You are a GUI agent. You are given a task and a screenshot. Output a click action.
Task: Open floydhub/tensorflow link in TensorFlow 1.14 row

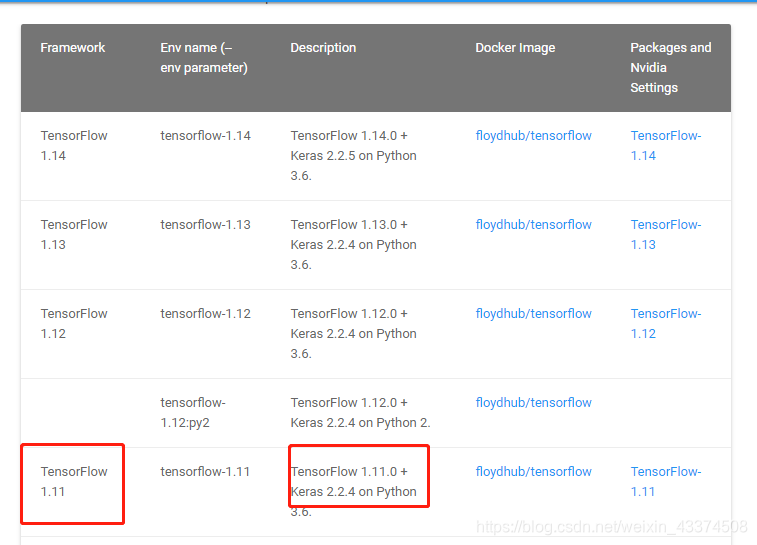click(x=533, y=136)
